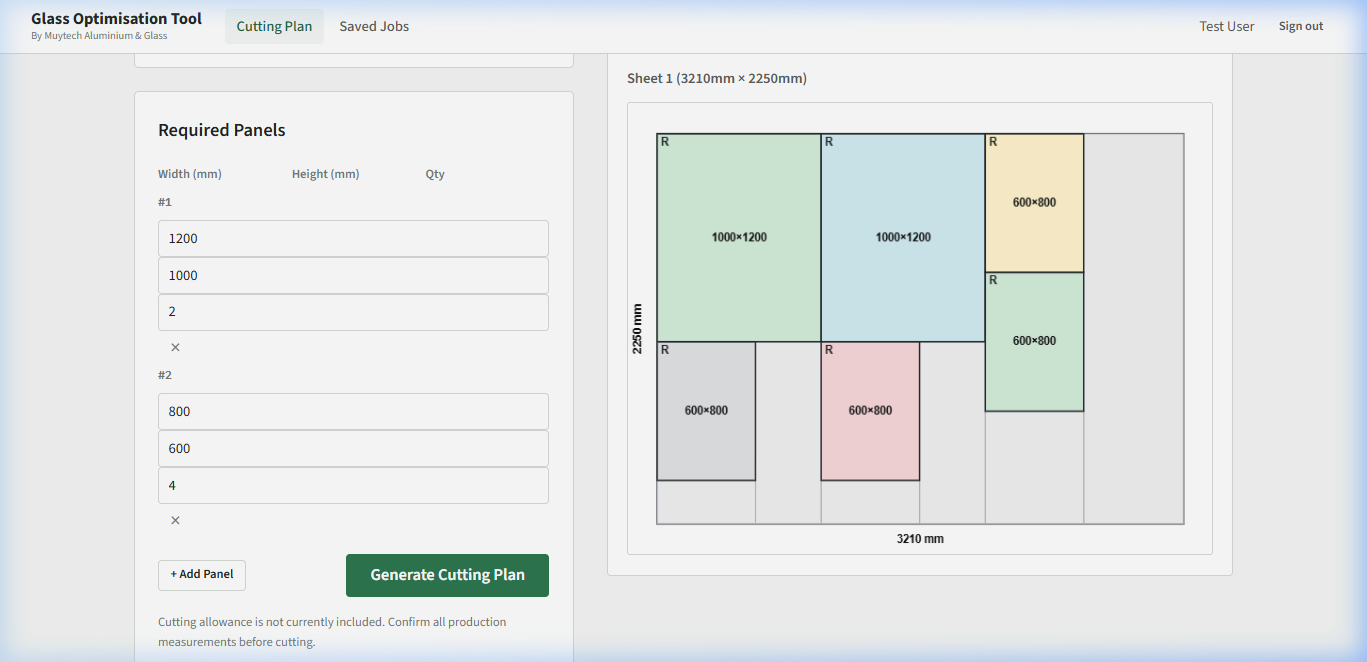1367x662 pixels.
Task: Focus panel #2 quantity field showing 4
Action: (353, 485)
